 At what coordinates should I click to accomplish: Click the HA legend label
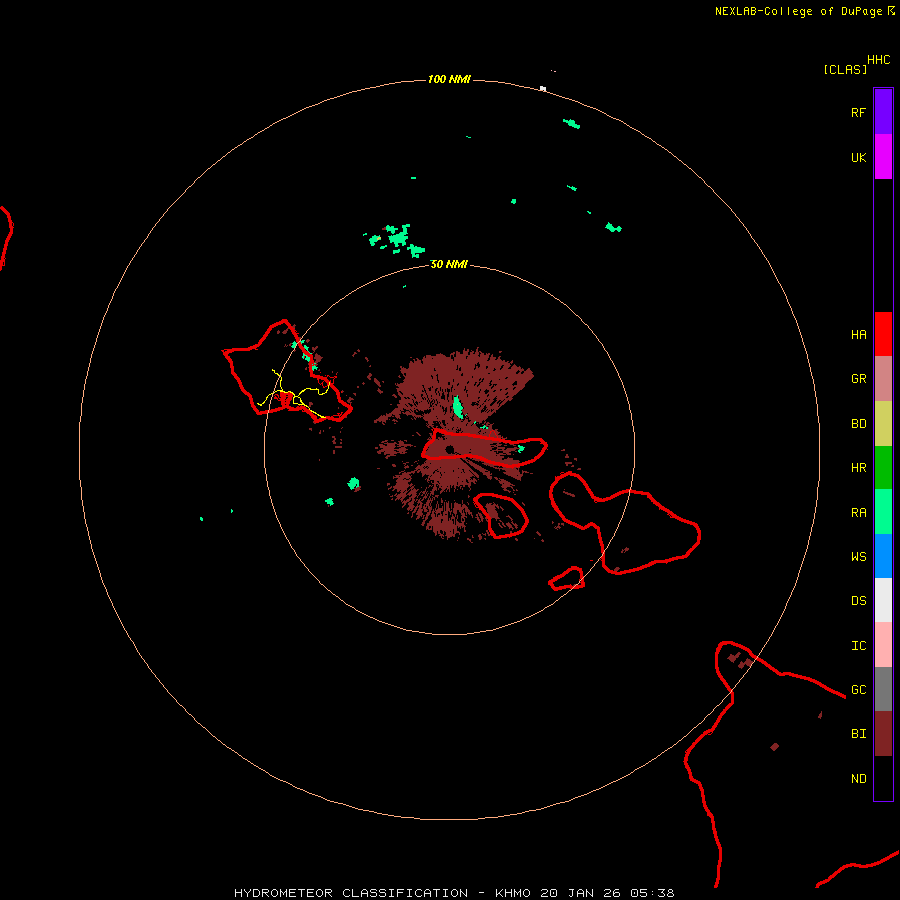pyautogui.click(x=858, y=334)
